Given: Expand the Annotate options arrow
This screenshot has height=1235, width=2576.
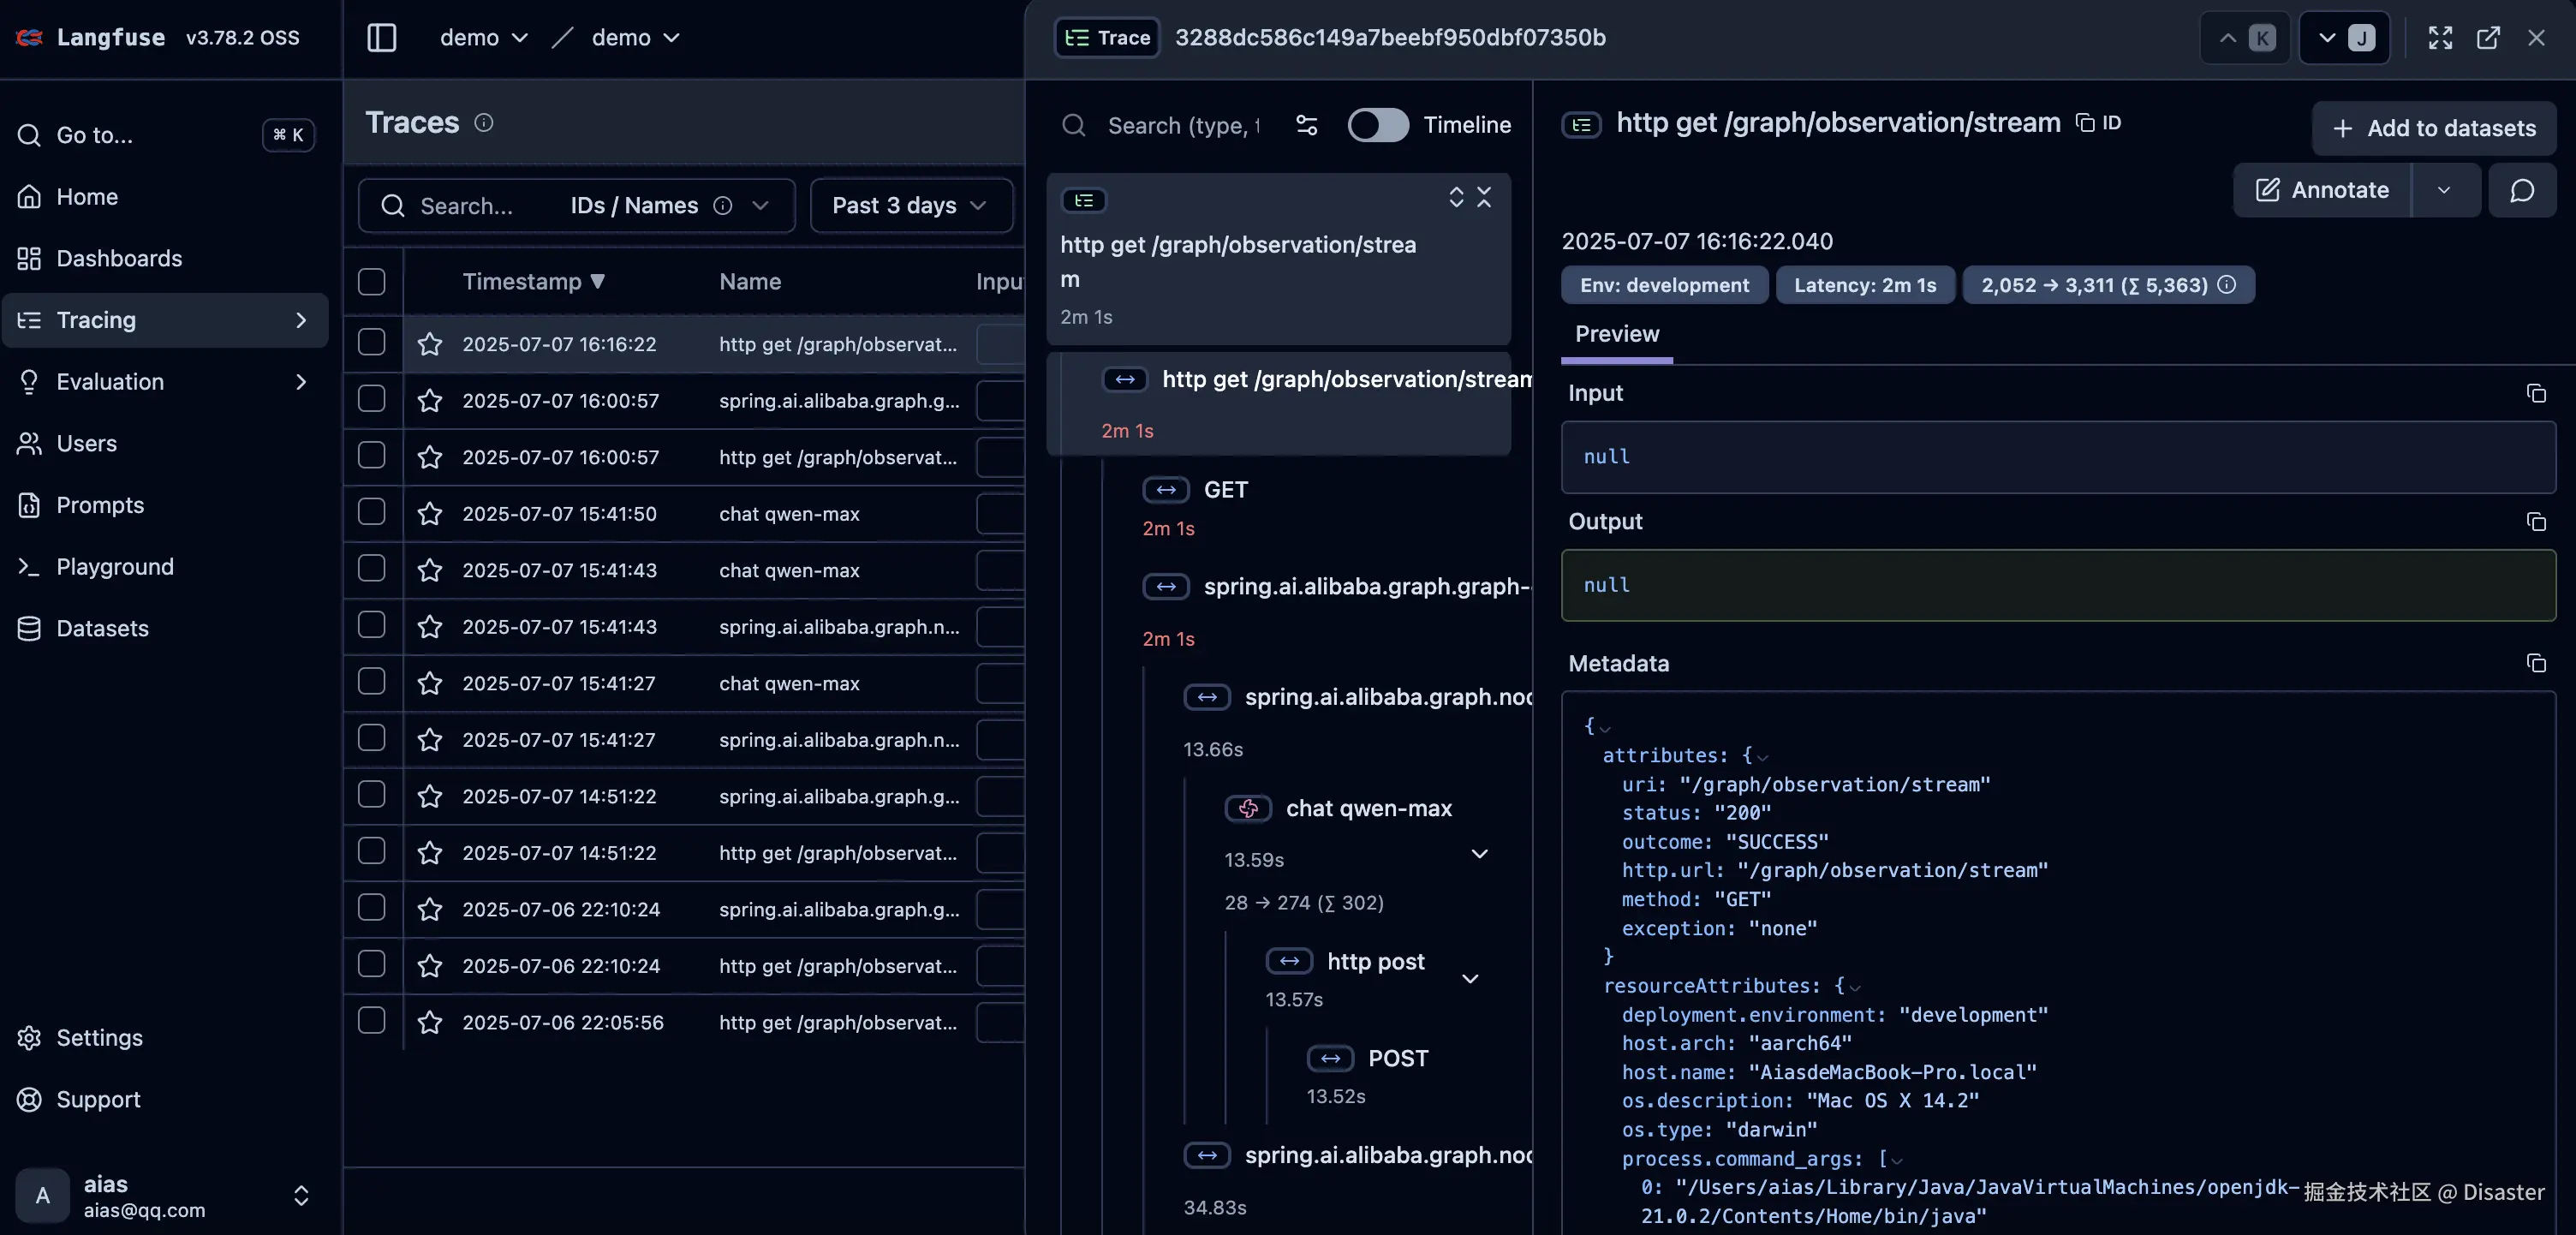Looking at the screenshot, I should click(2443, 190).
